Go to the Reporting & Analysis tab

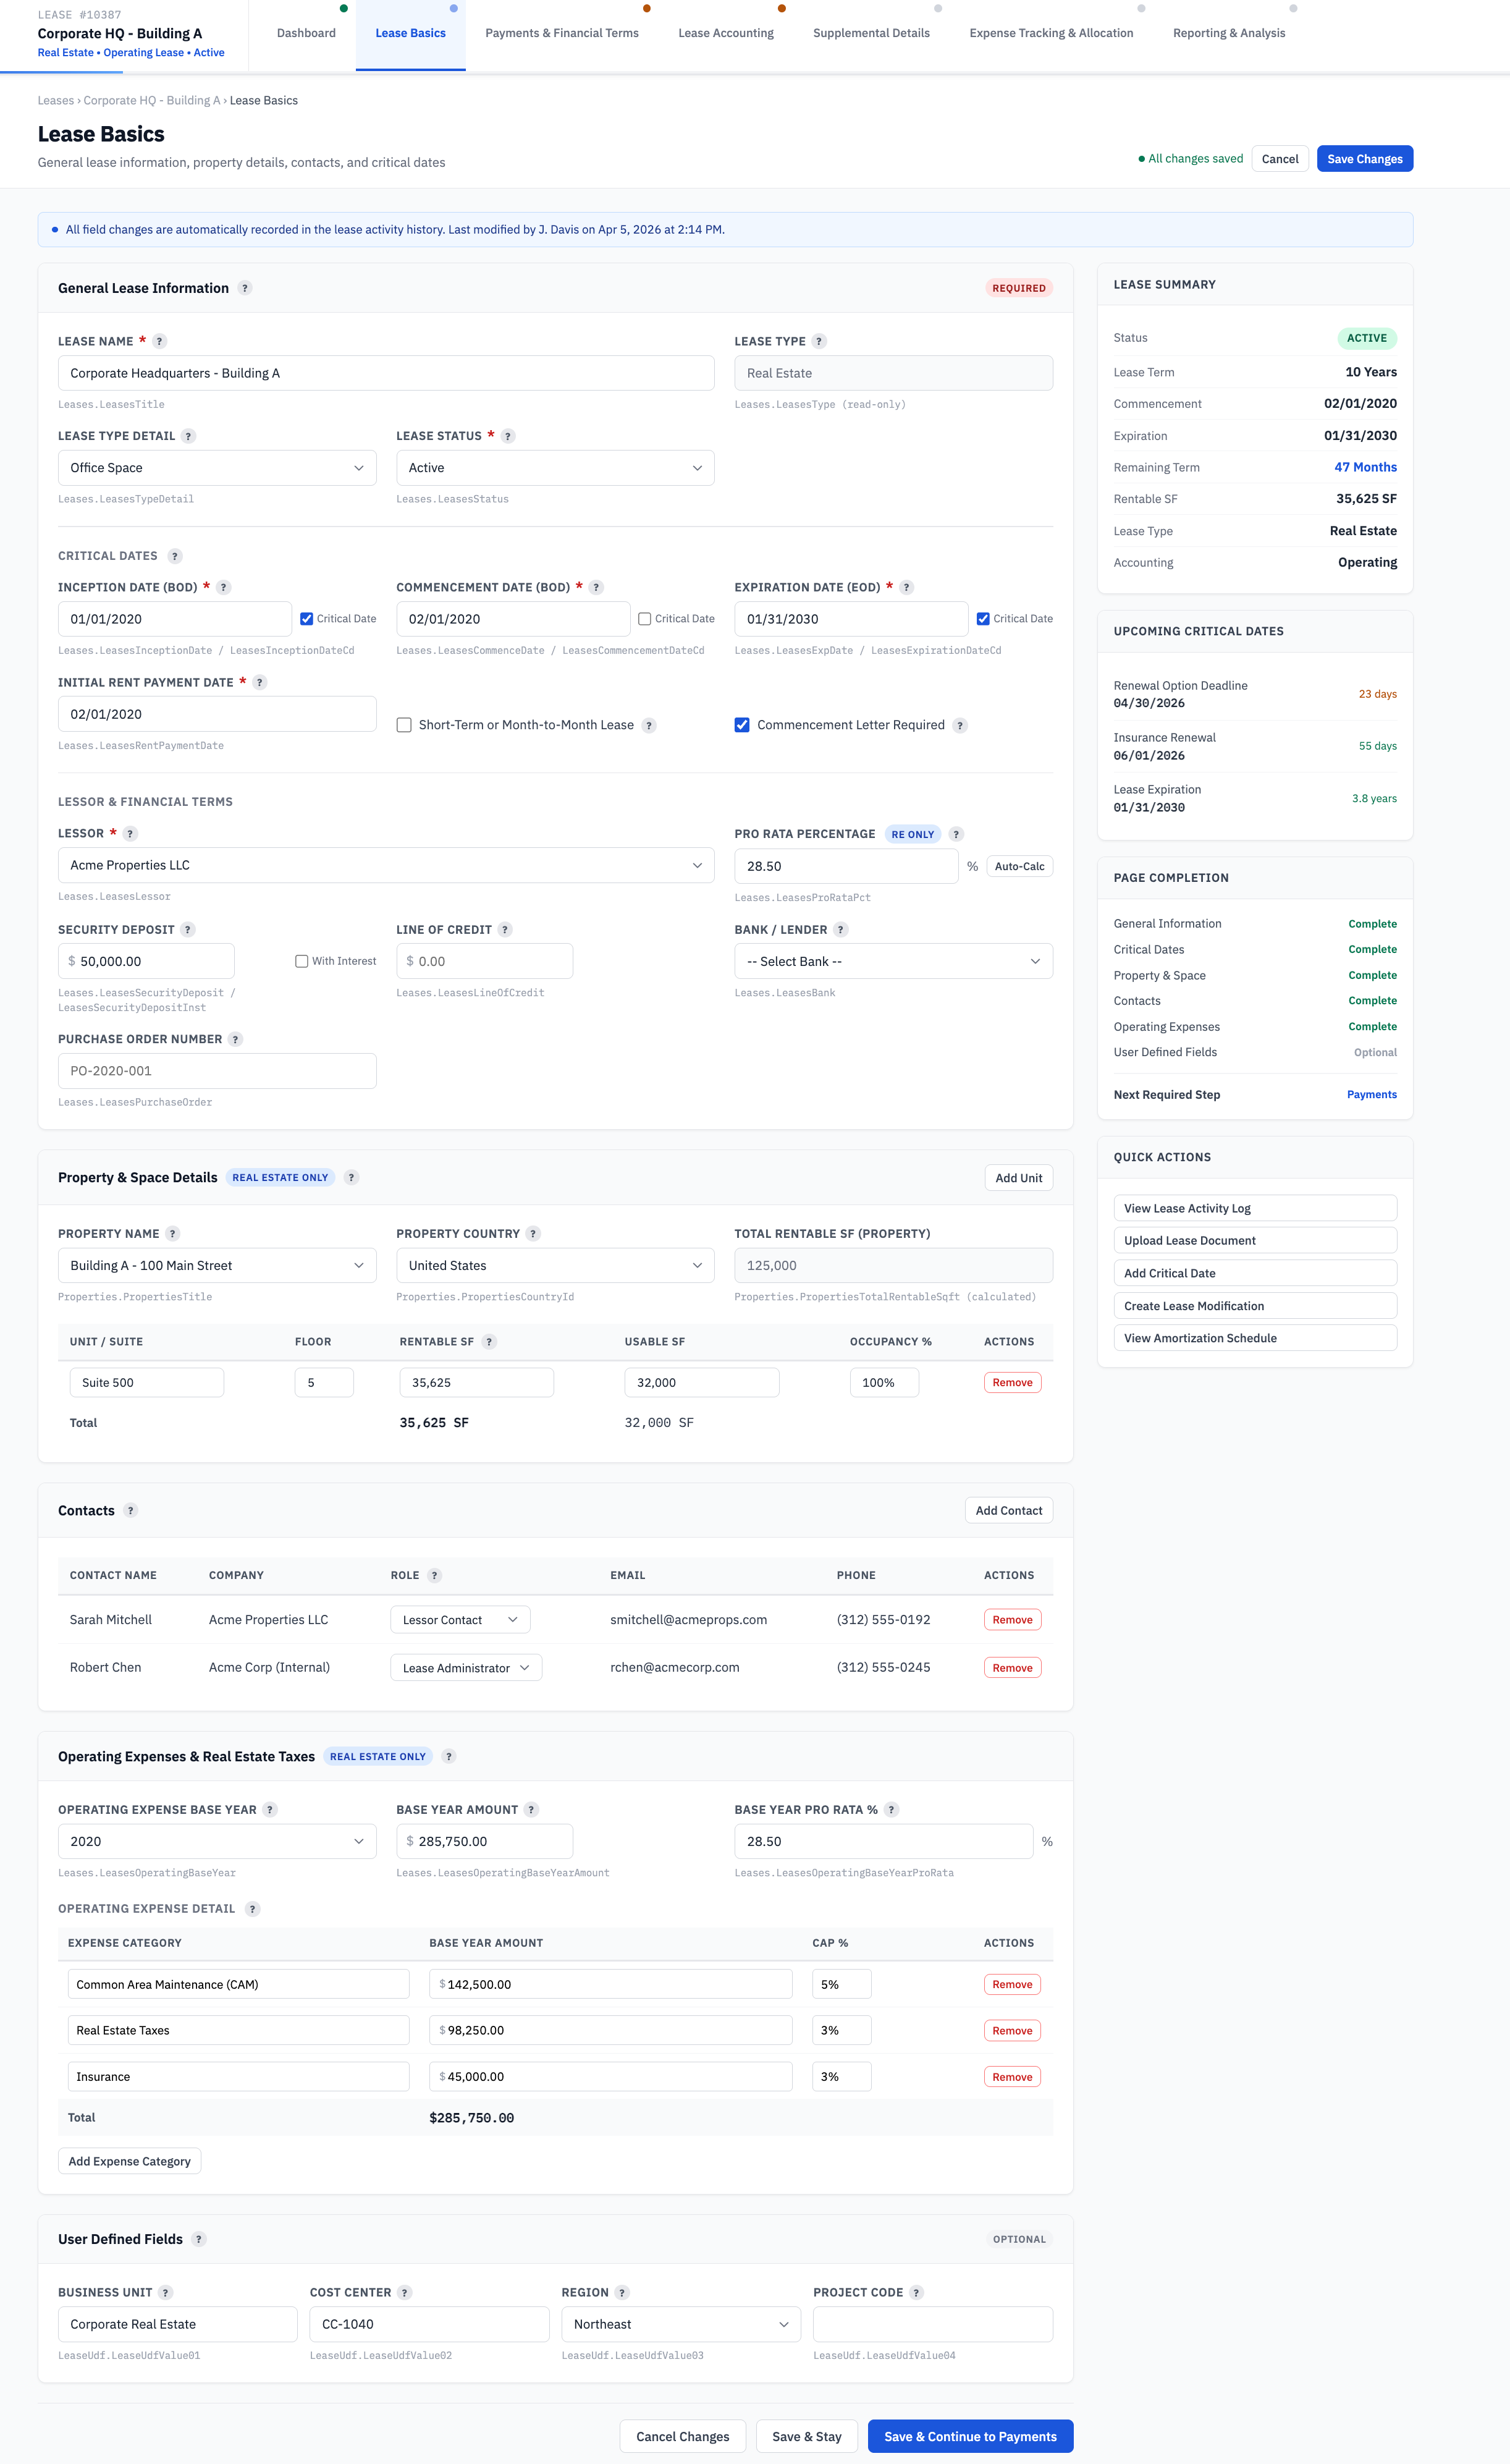(x=1229, y=32)
